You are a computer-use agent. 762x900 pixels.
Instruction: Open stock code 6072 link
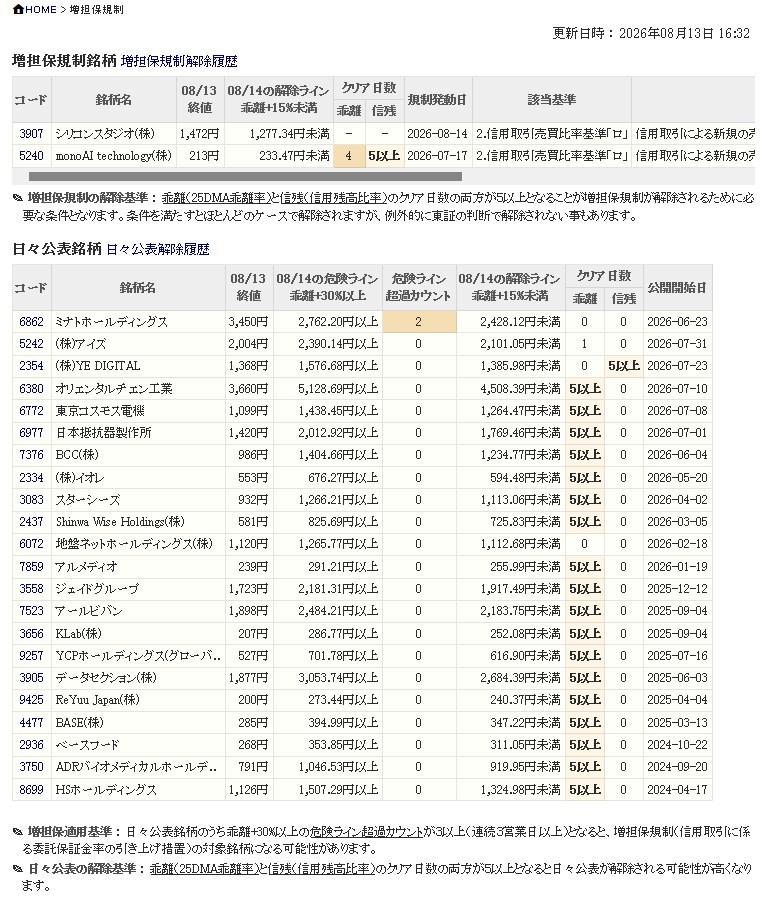click(31, 544)
